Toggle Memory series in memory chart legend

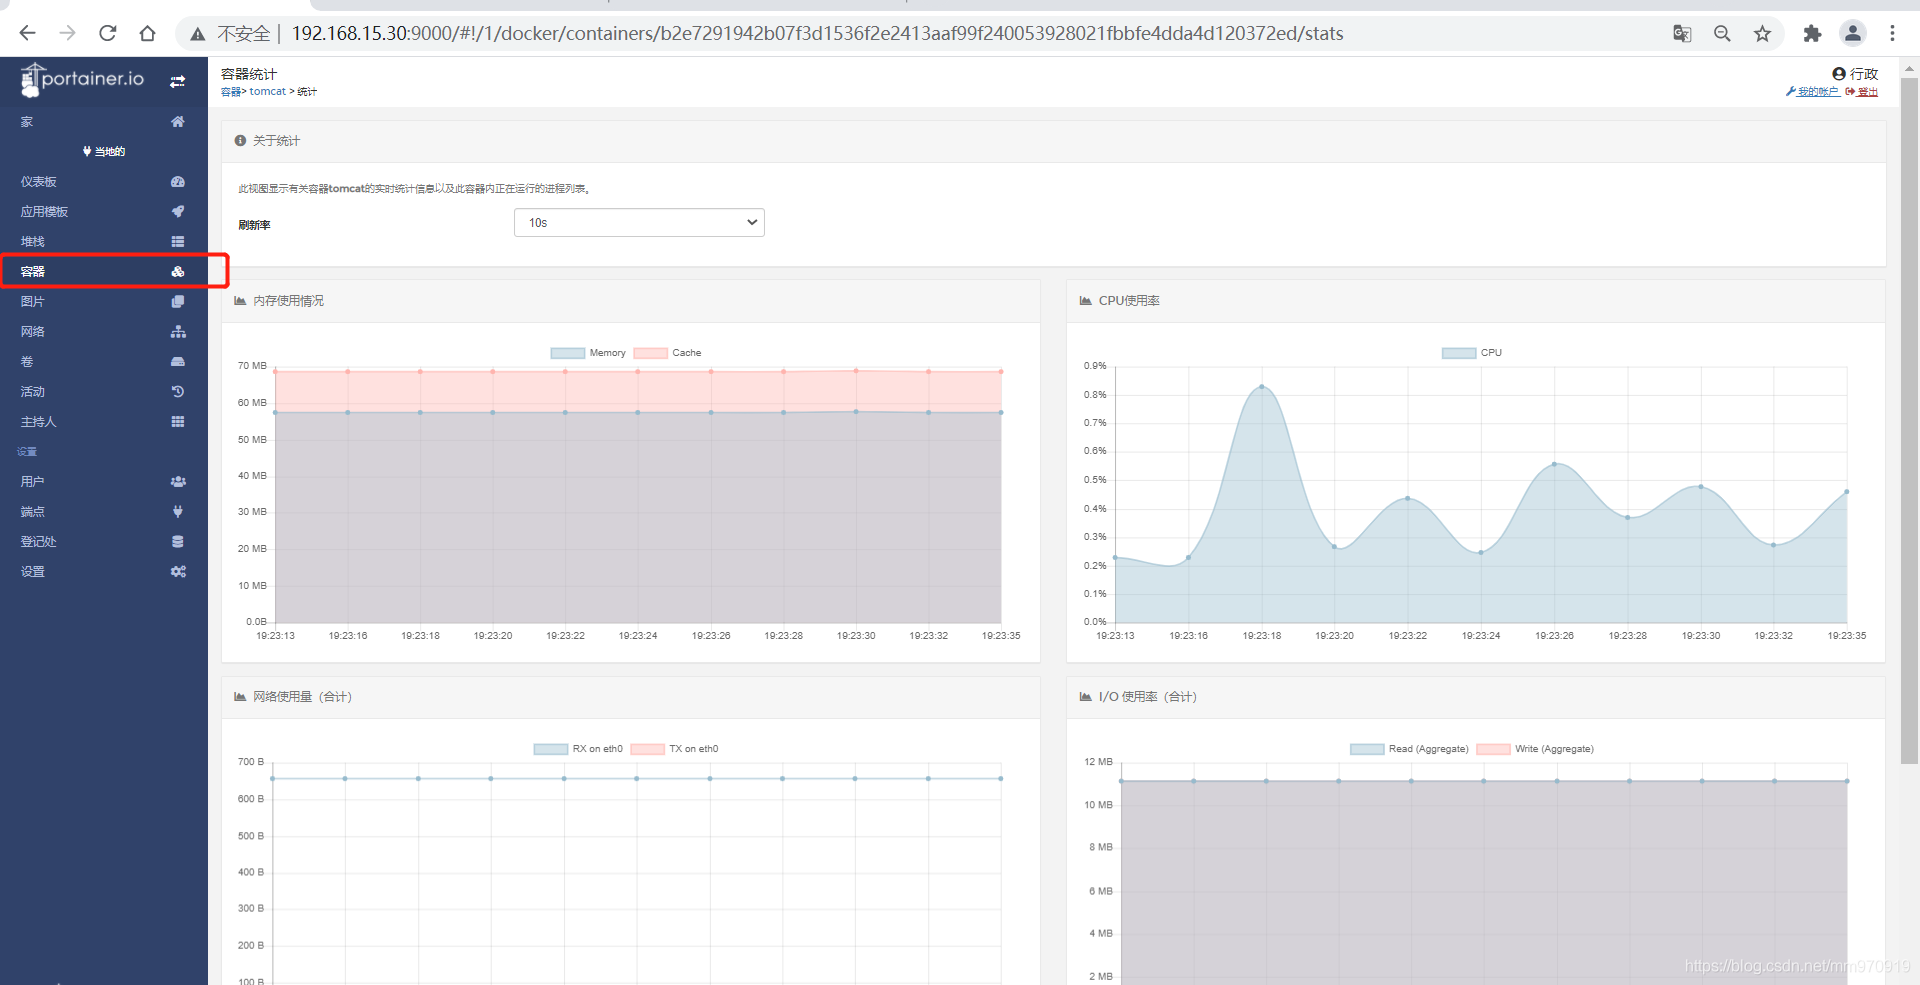[x=588, y=353]
